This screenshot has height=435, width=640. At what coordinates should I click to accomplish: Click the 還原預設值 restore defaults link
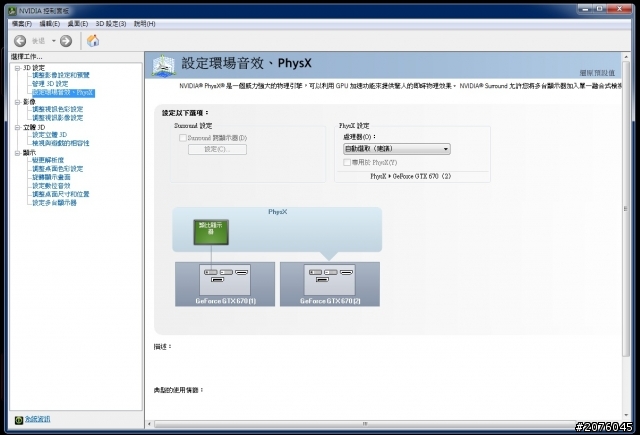click(597, 73)
